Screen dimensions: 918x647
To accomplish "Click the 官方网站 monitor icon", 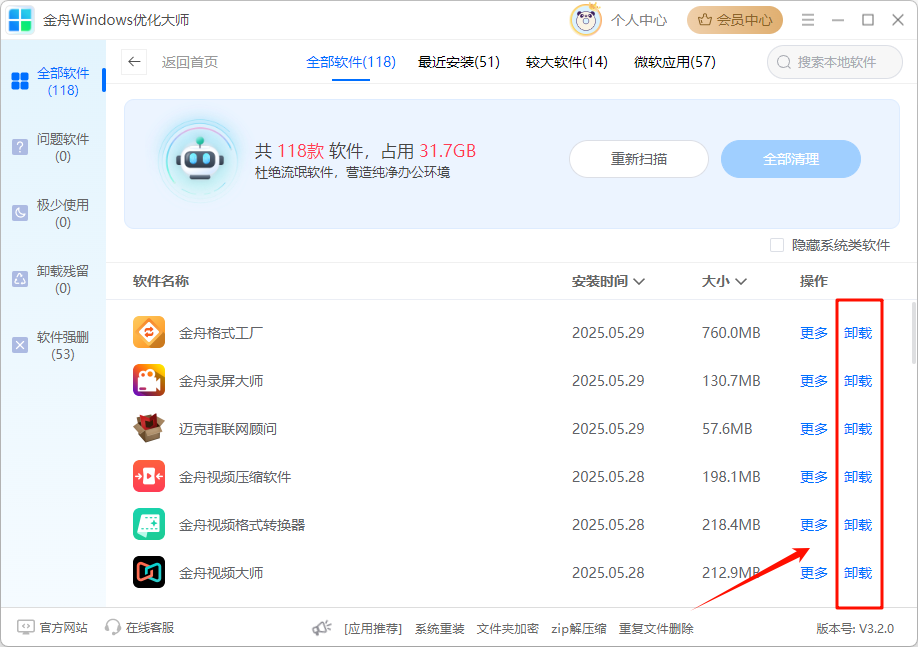I will (x=26, y=628).
